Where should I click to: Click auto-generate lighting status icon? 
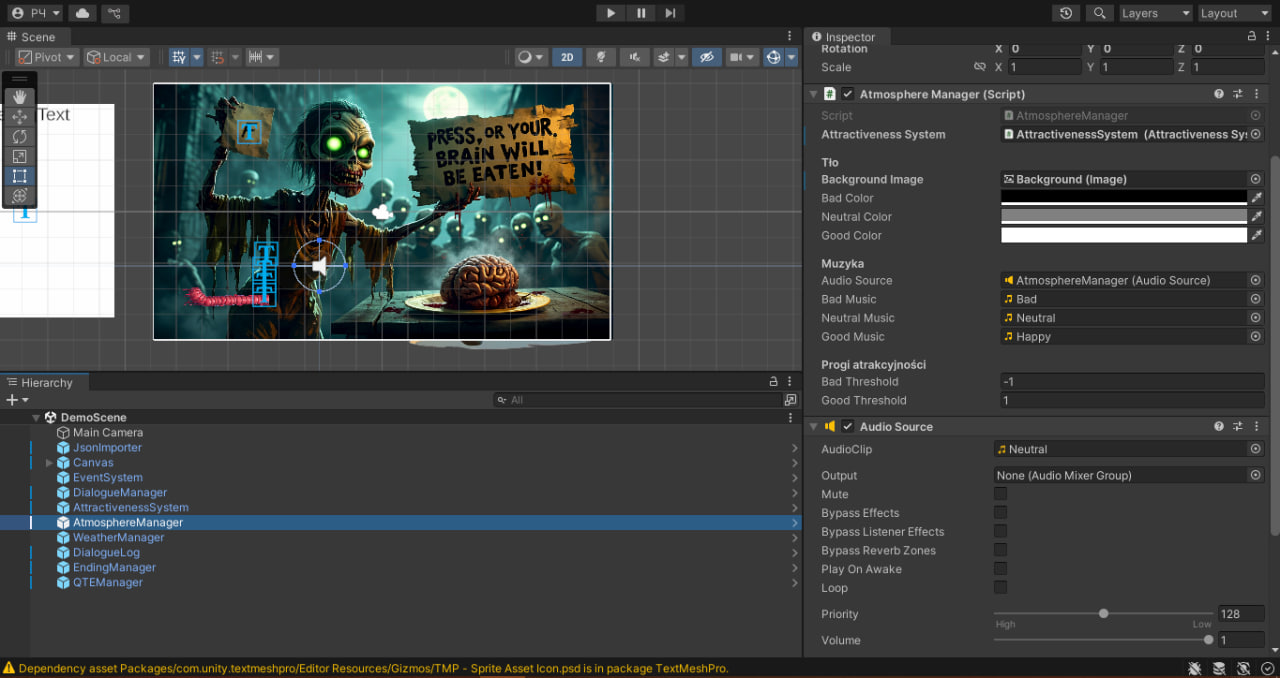point(1243,668)
